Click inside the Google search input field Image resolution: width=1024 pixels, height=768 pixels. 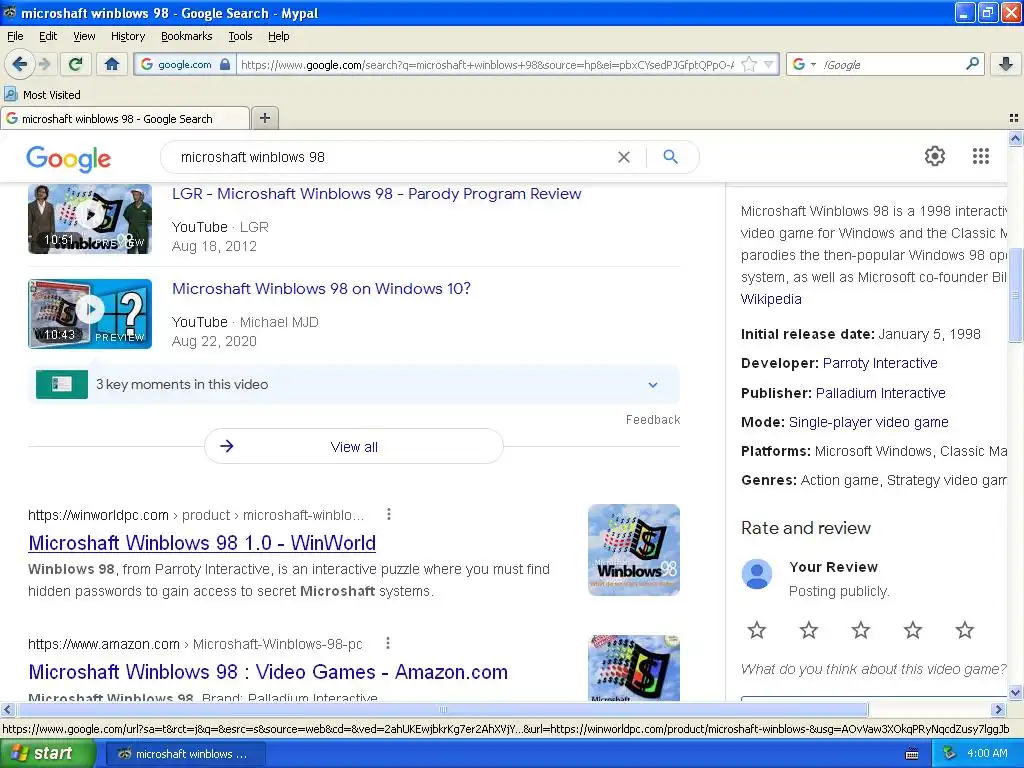point(392,157)
